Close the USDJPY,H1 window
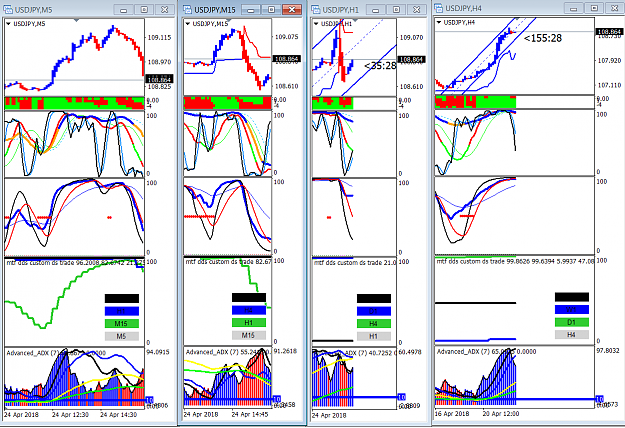The height and width of the screenshot is (428, 625). [x=417, y=10]
